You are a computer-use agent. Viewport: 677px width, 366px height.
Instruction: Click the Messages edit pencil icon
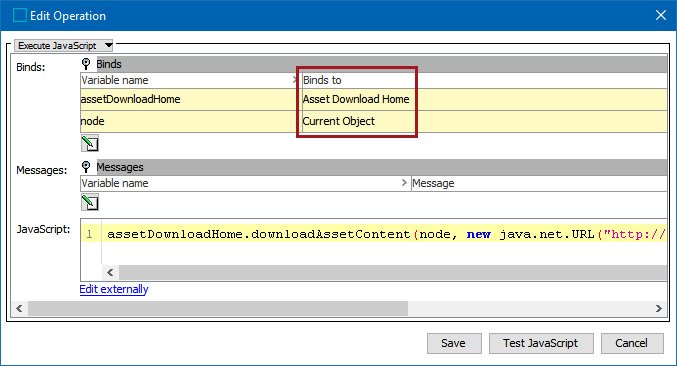(x=90, y=202)
